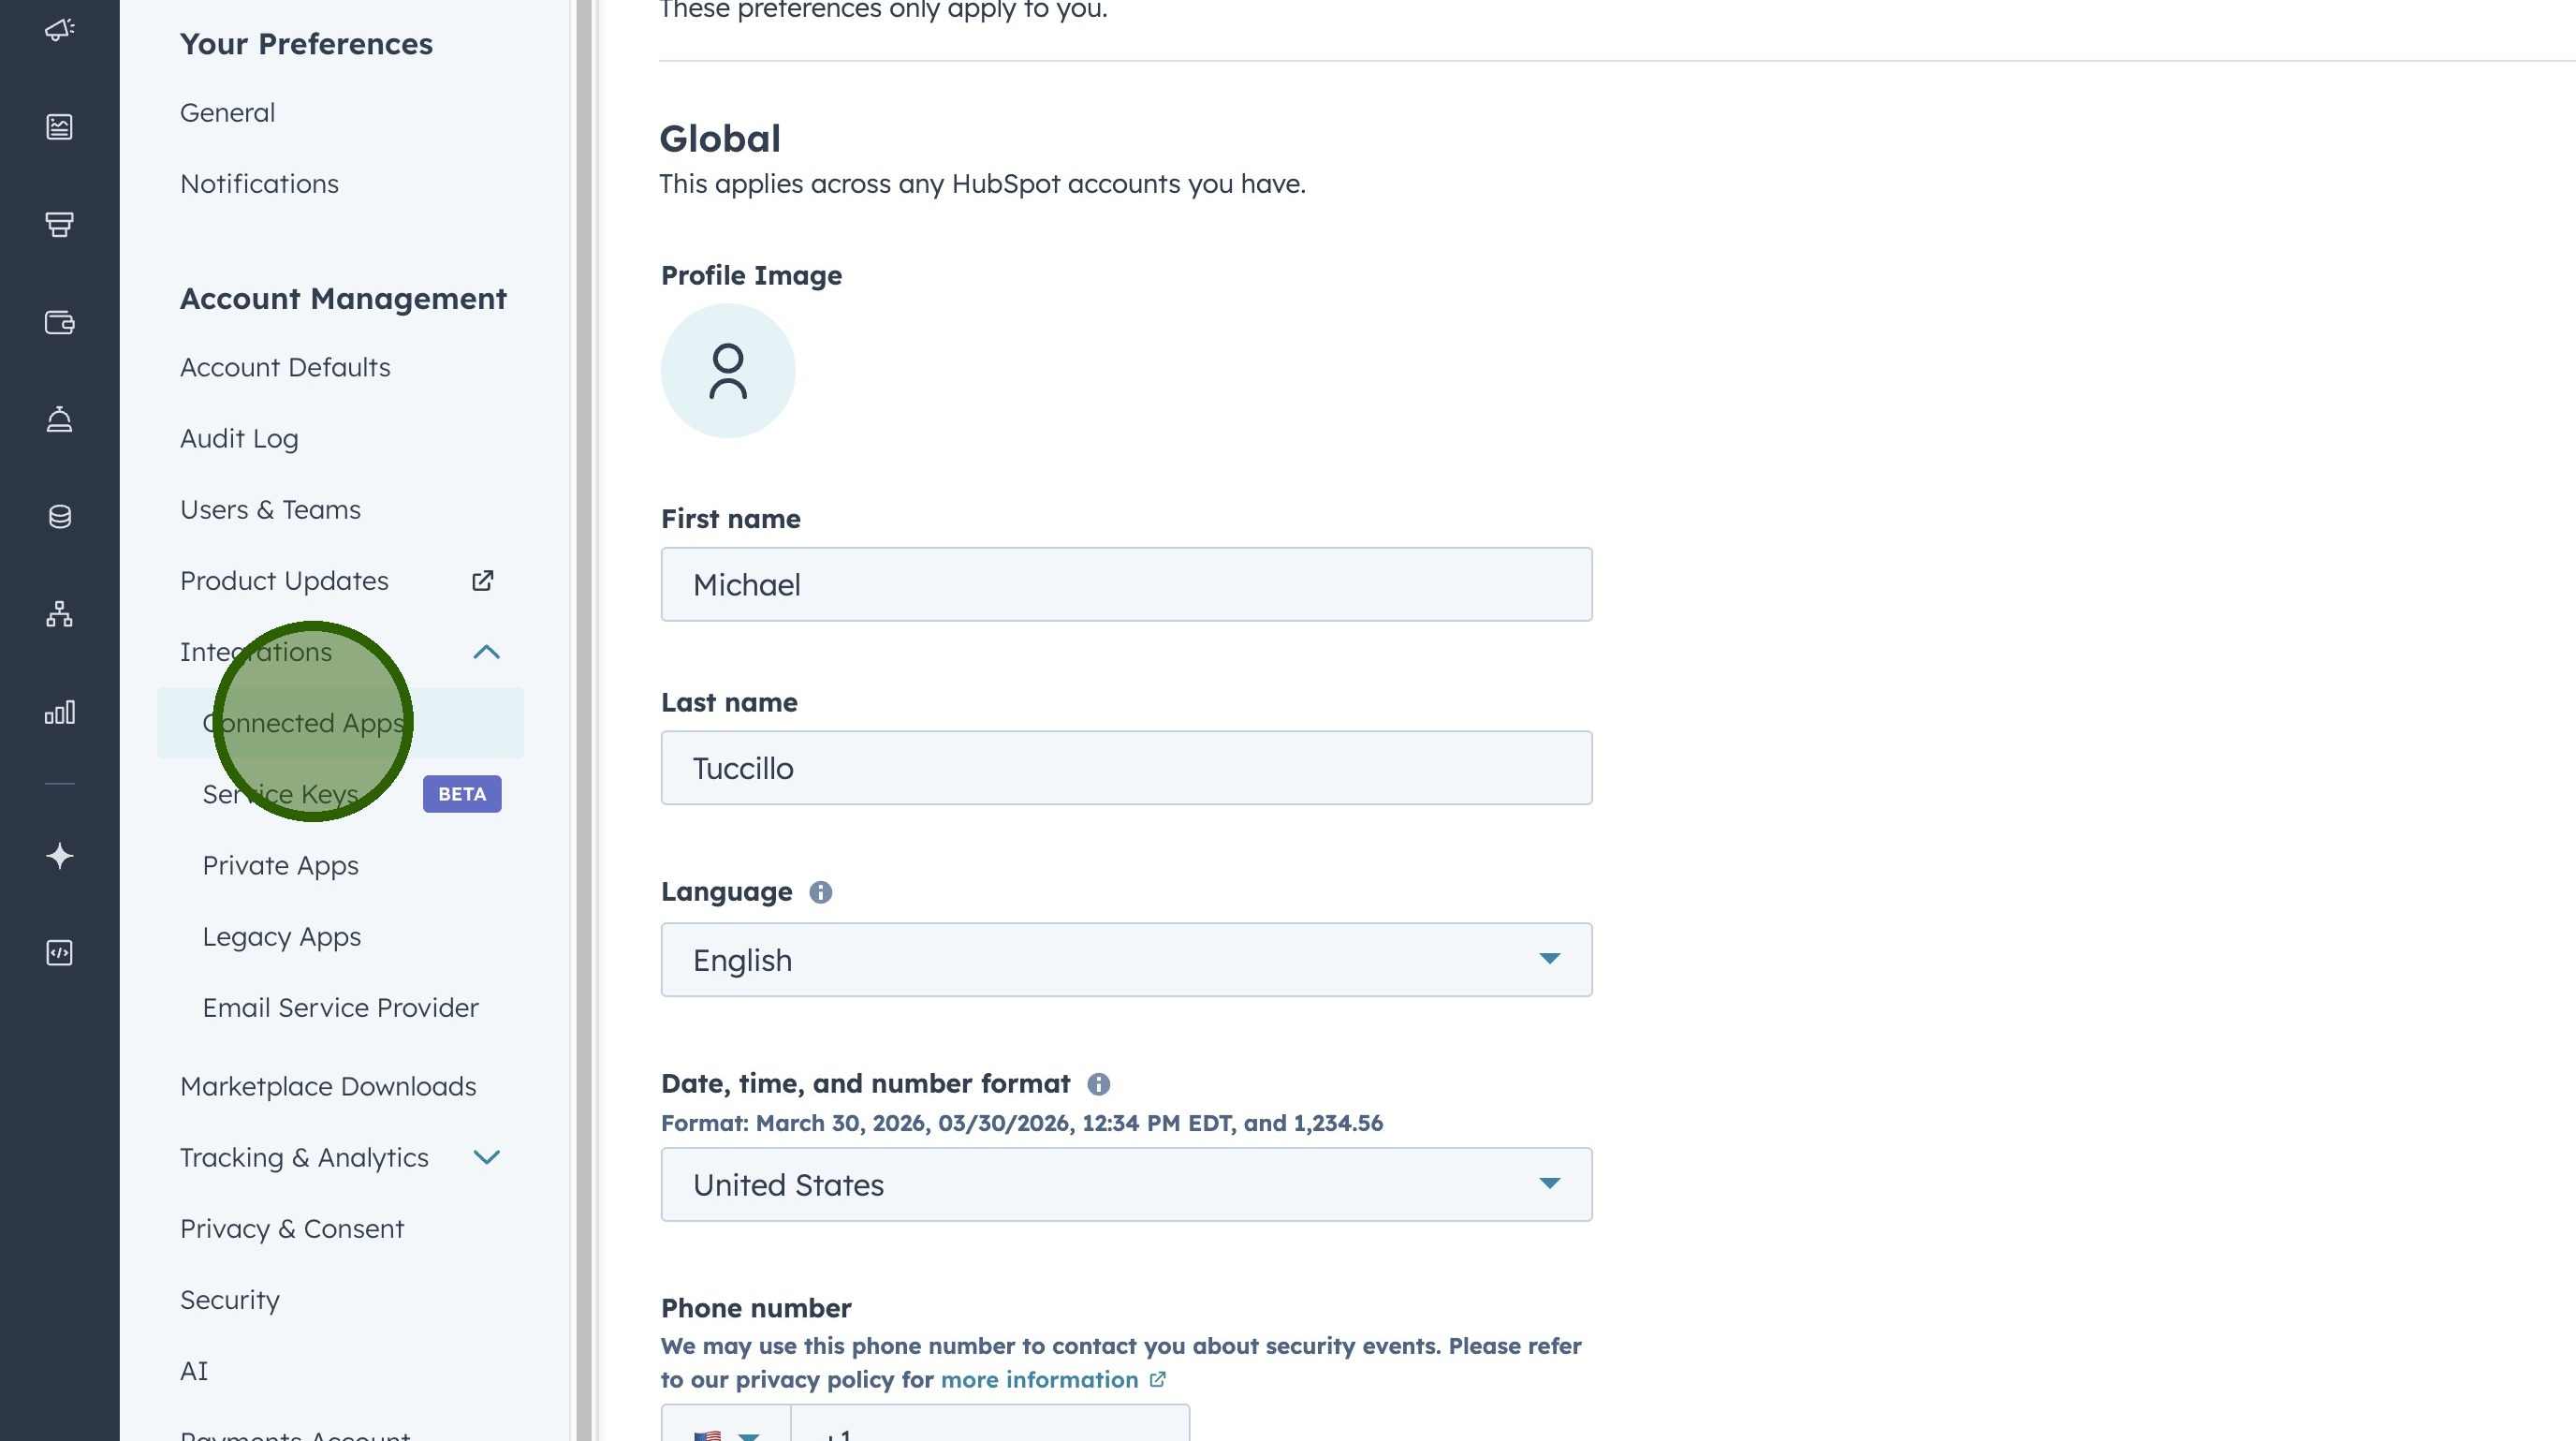Screen dimensions: 2576x1441
Task: Click the megaphone marketing icon in sidebar
Action: 59,29
